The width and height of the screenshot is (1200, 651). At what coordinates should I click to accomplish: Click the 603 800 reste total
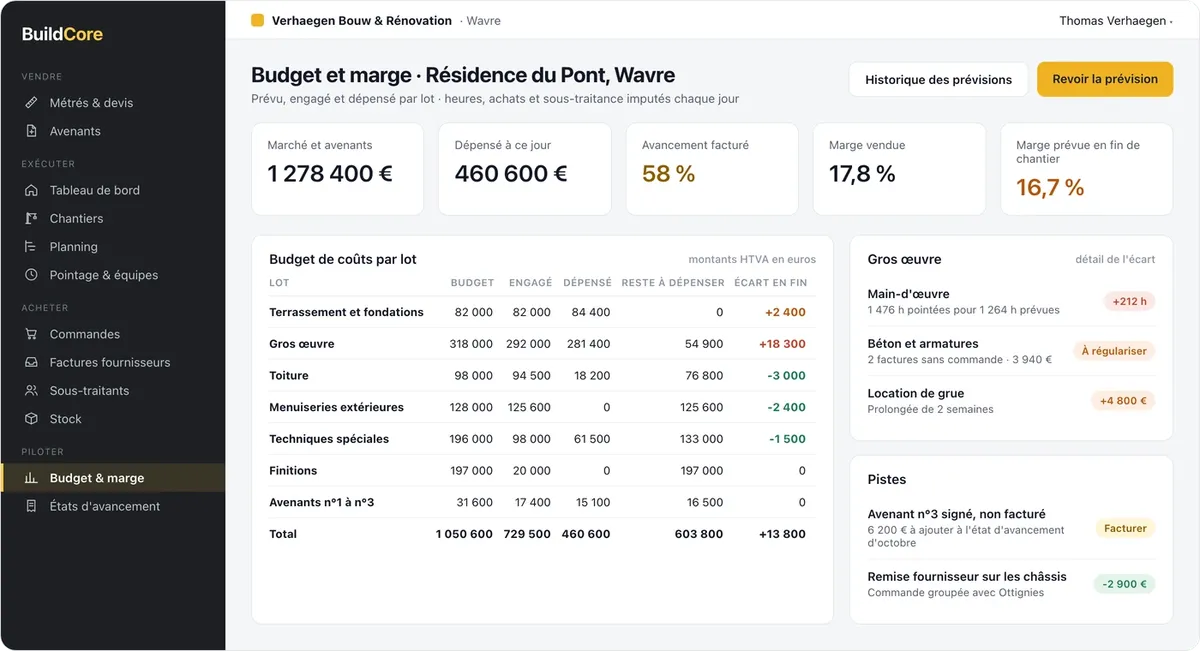pos(699,534)
